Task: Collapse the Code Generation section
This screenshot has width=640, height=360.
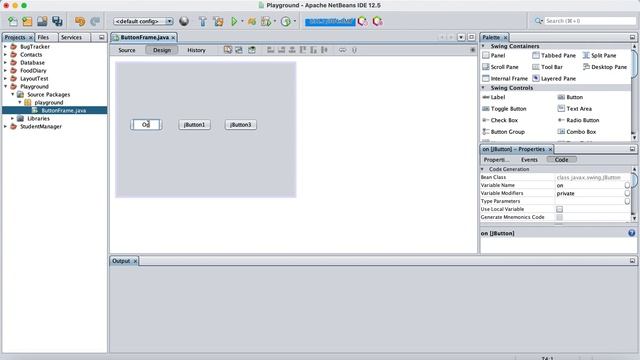Action: (482, 169)
